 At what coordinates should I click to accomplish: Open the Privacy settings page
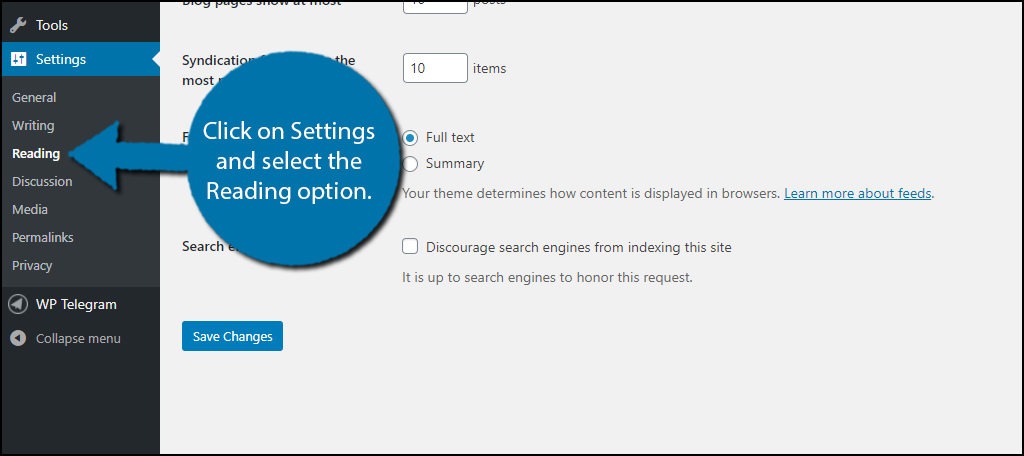(x=32, y=265)
